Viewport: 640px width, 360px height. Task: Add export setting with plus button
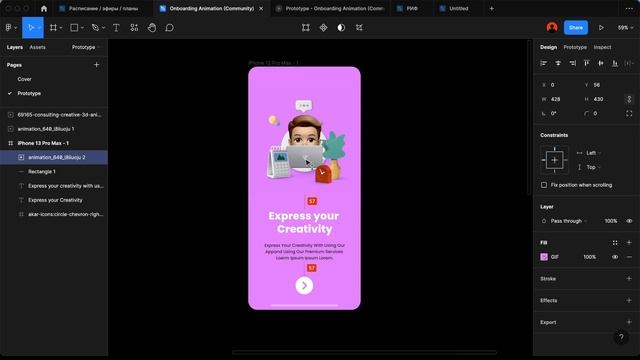(x=629, y=322)
